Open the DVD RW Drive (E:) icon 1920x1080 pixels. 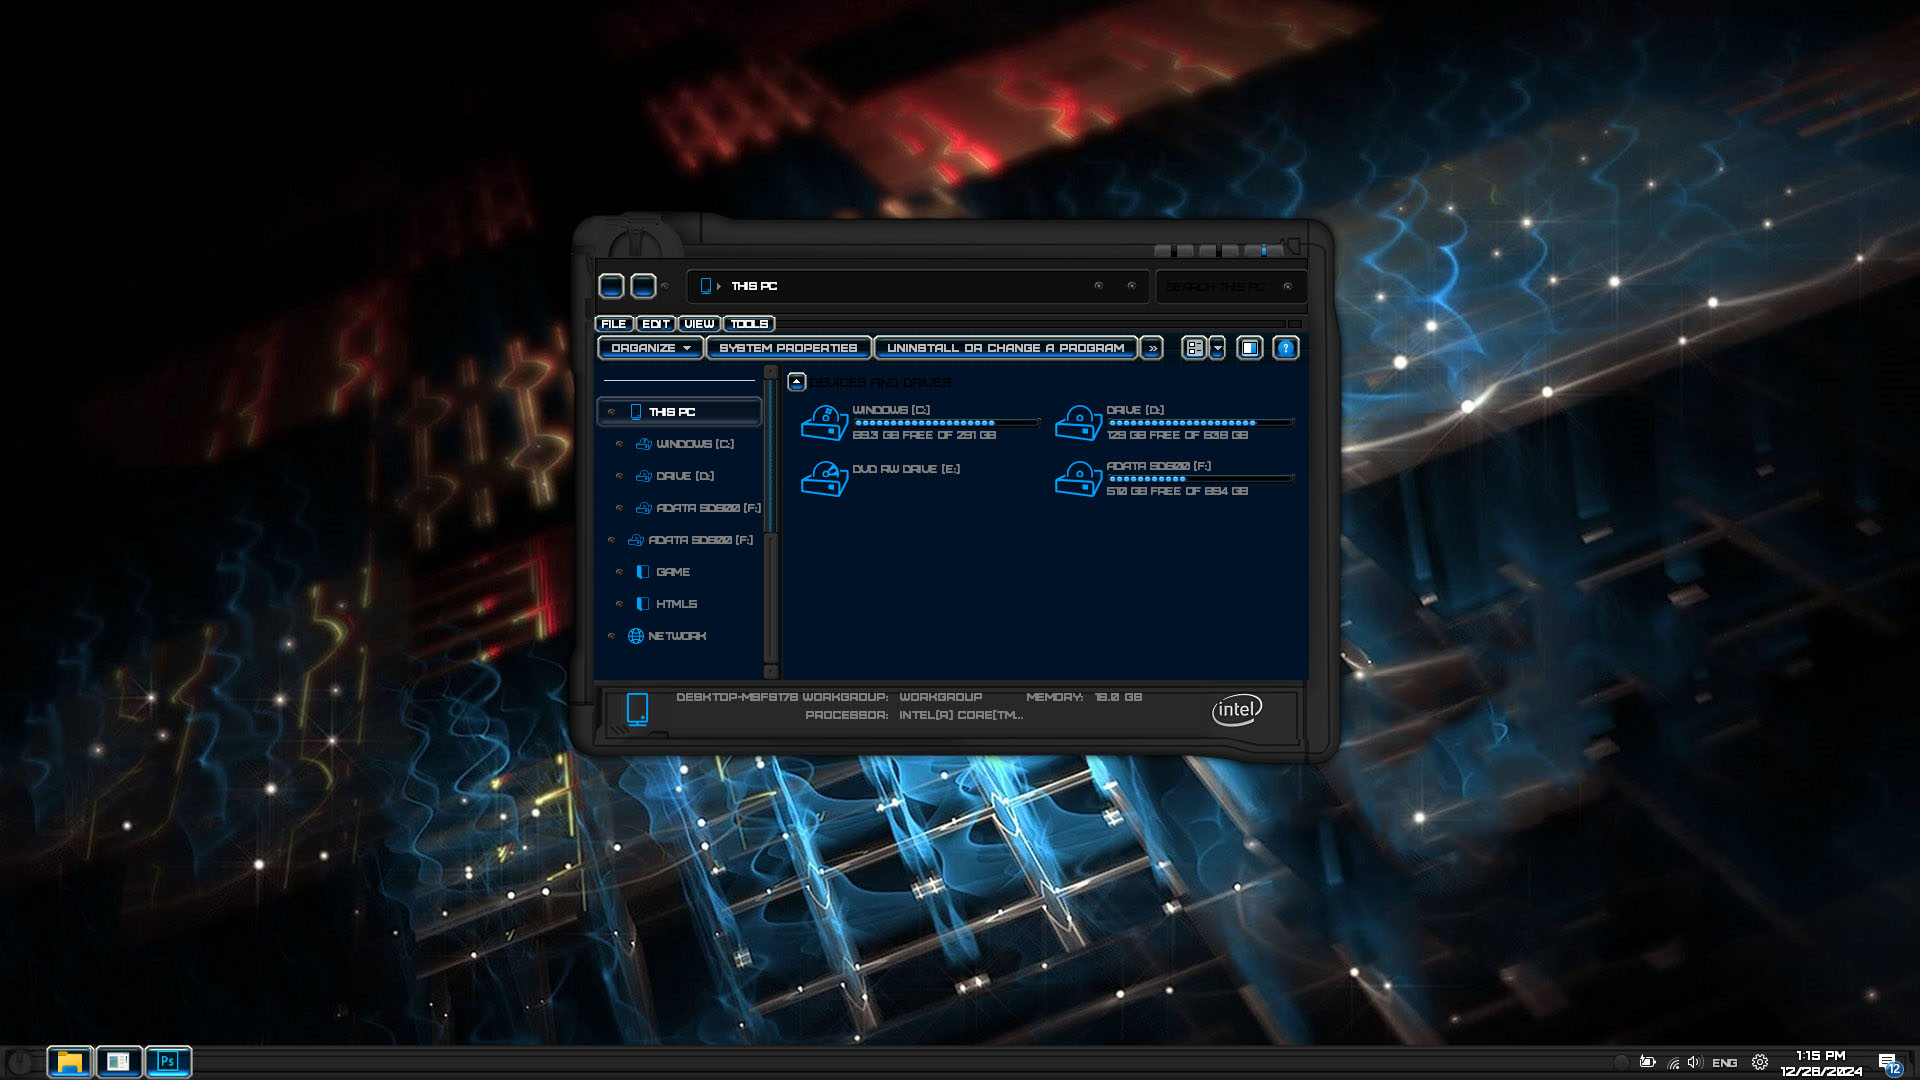click(x=824, y=479)
